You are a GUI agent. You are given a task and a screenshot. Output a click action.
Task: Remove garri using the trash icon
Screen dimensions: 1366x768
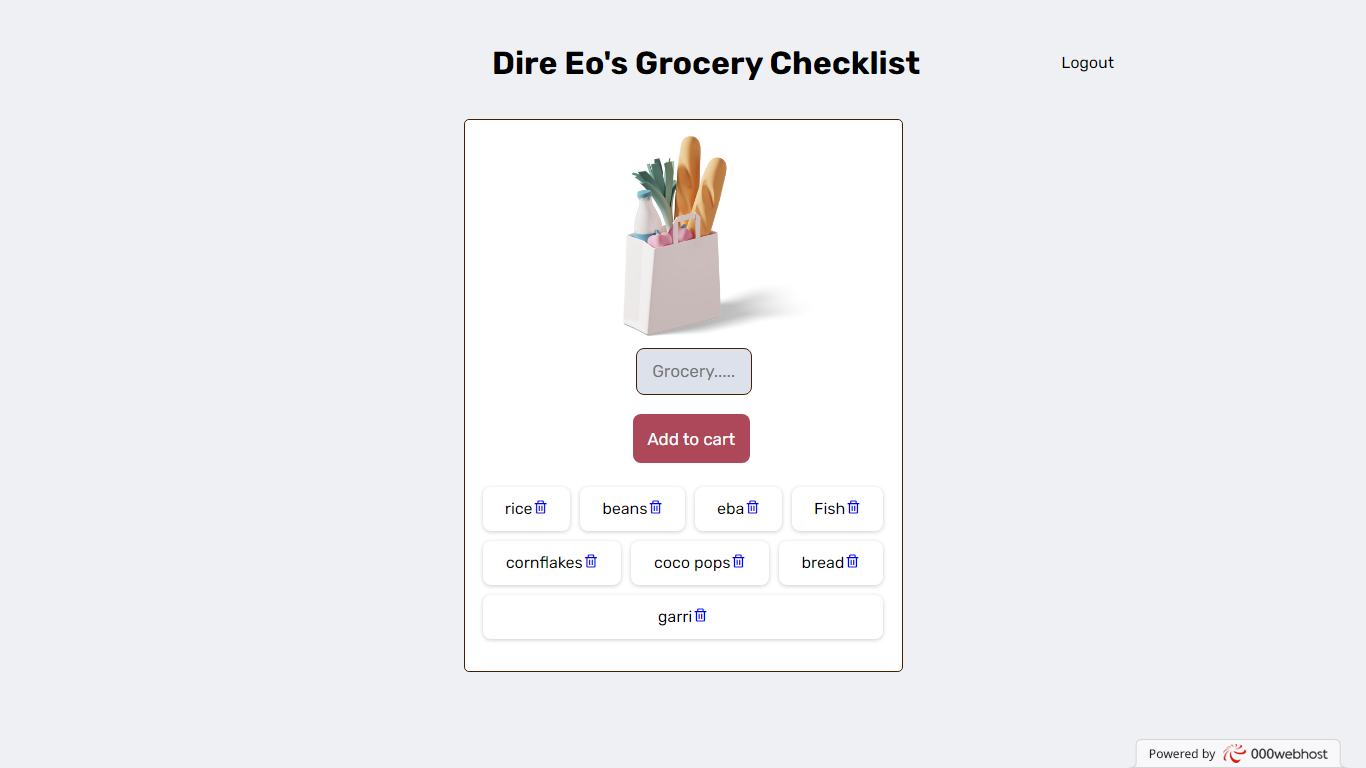701,615
